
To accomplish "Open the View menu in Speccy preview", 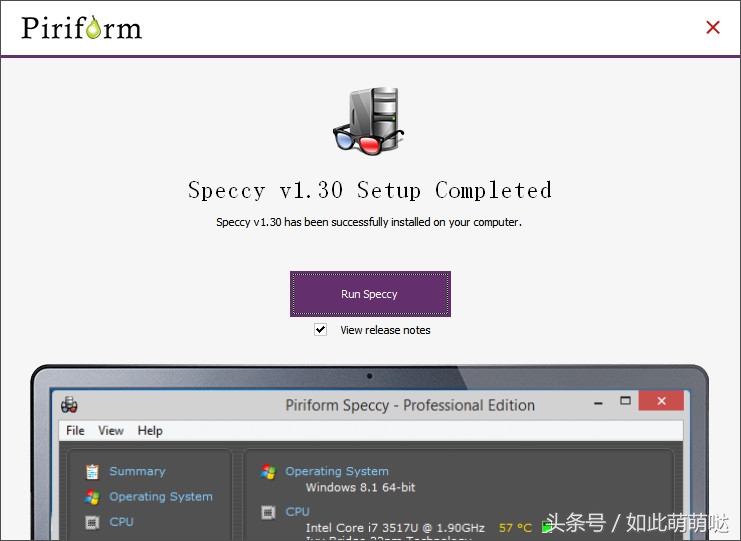I will [x=111, y=430].
